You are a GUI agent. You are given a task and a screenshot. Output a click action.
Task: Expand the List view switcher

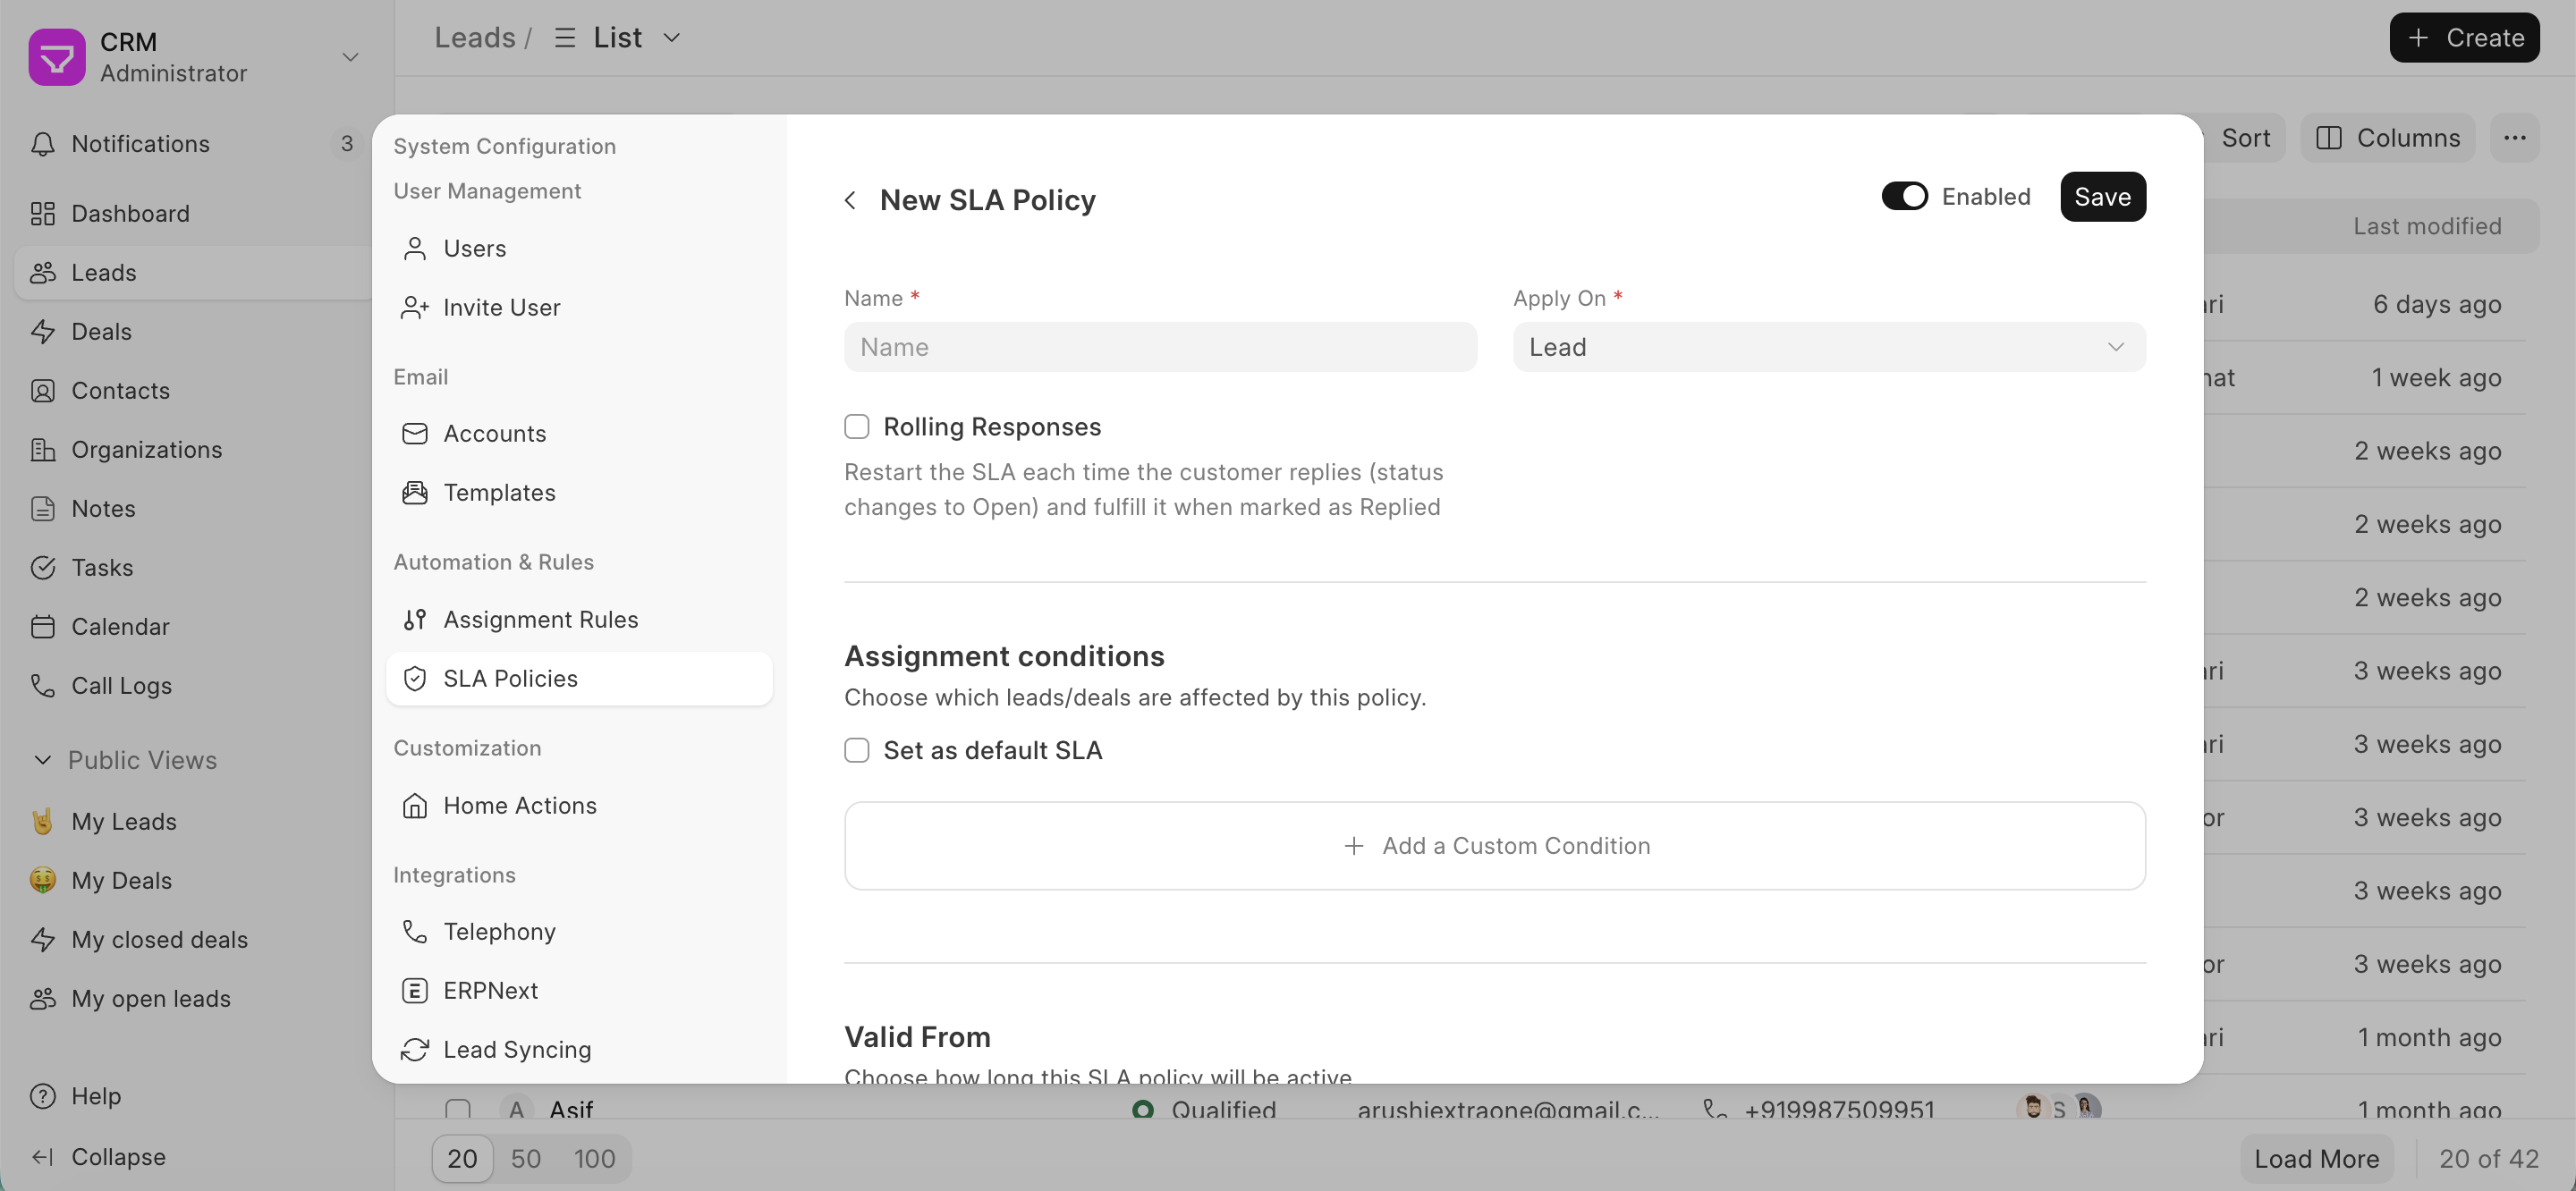[x=618, y=38]
